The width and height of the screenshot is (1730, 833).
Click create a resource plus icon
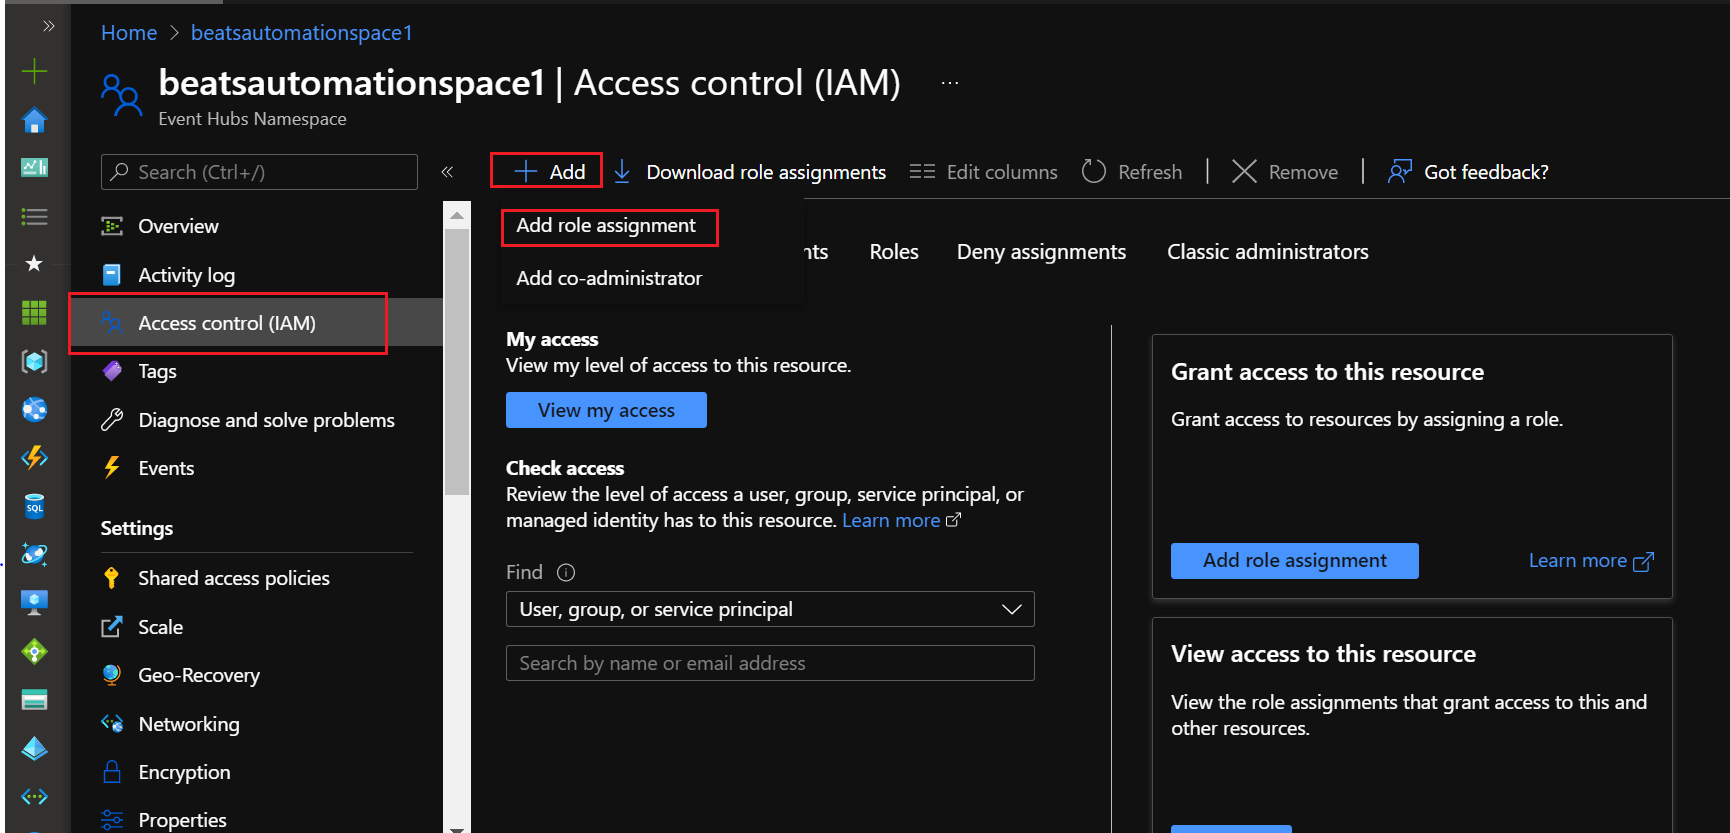pyautogui.click(x=34, y=71)
